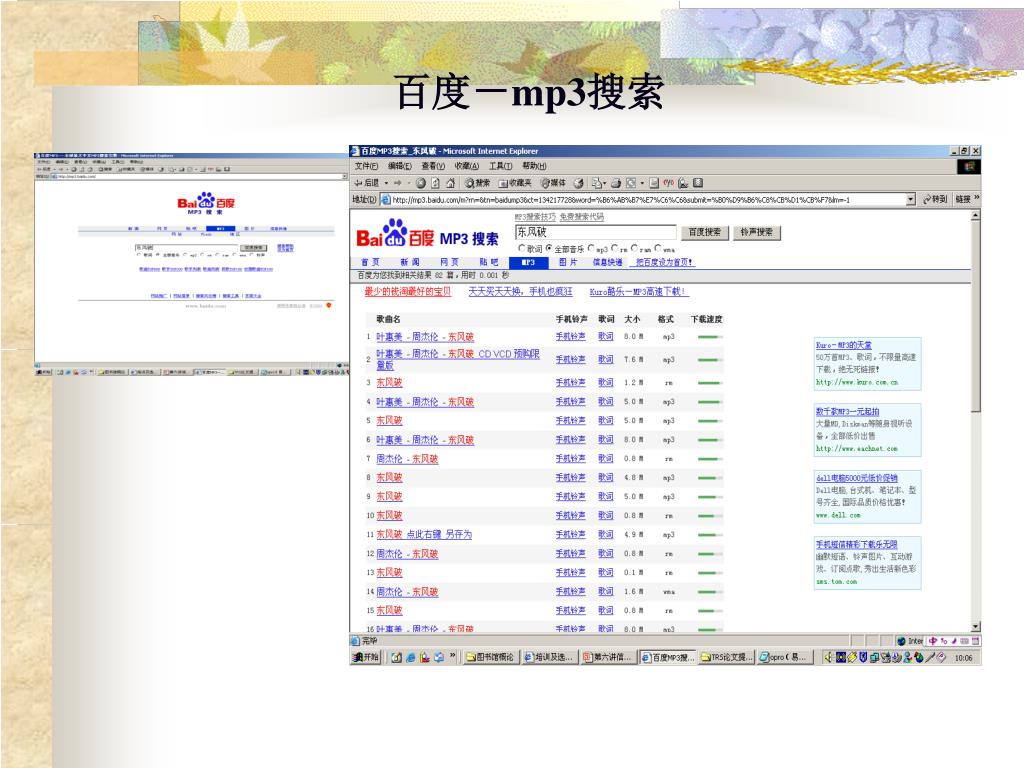Open the 编辑(E) menu
The image size is (1024, 768).
400,167
